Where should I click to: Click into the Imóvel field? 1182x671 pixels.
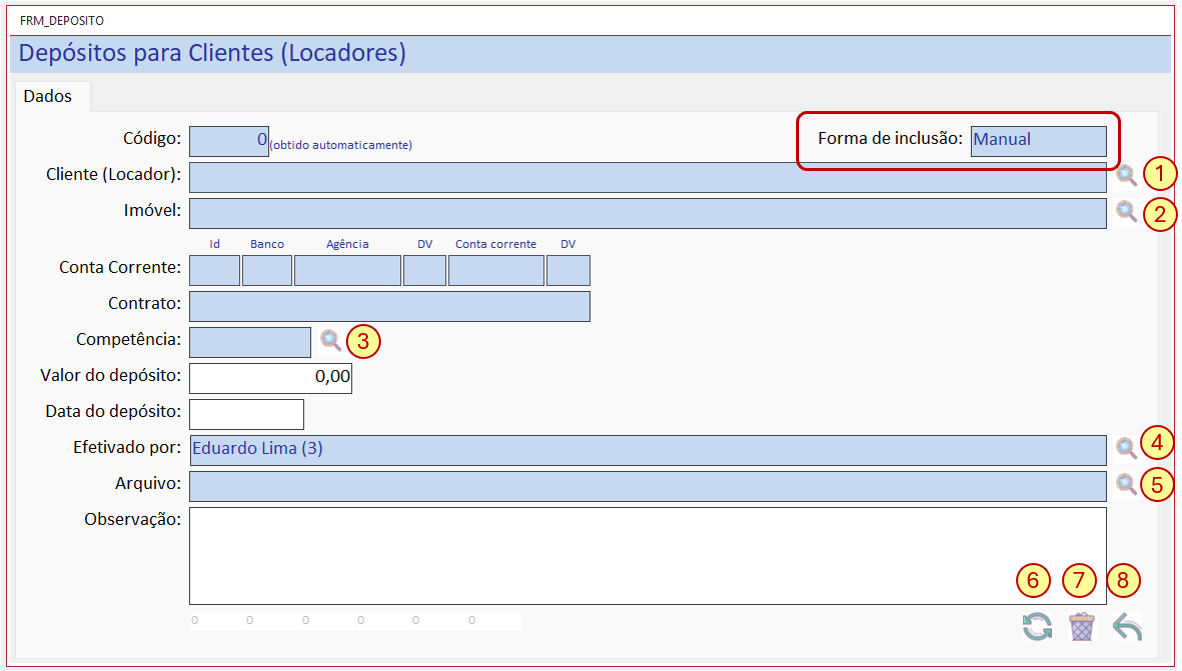pyautogui.click(x=648, y=213)
